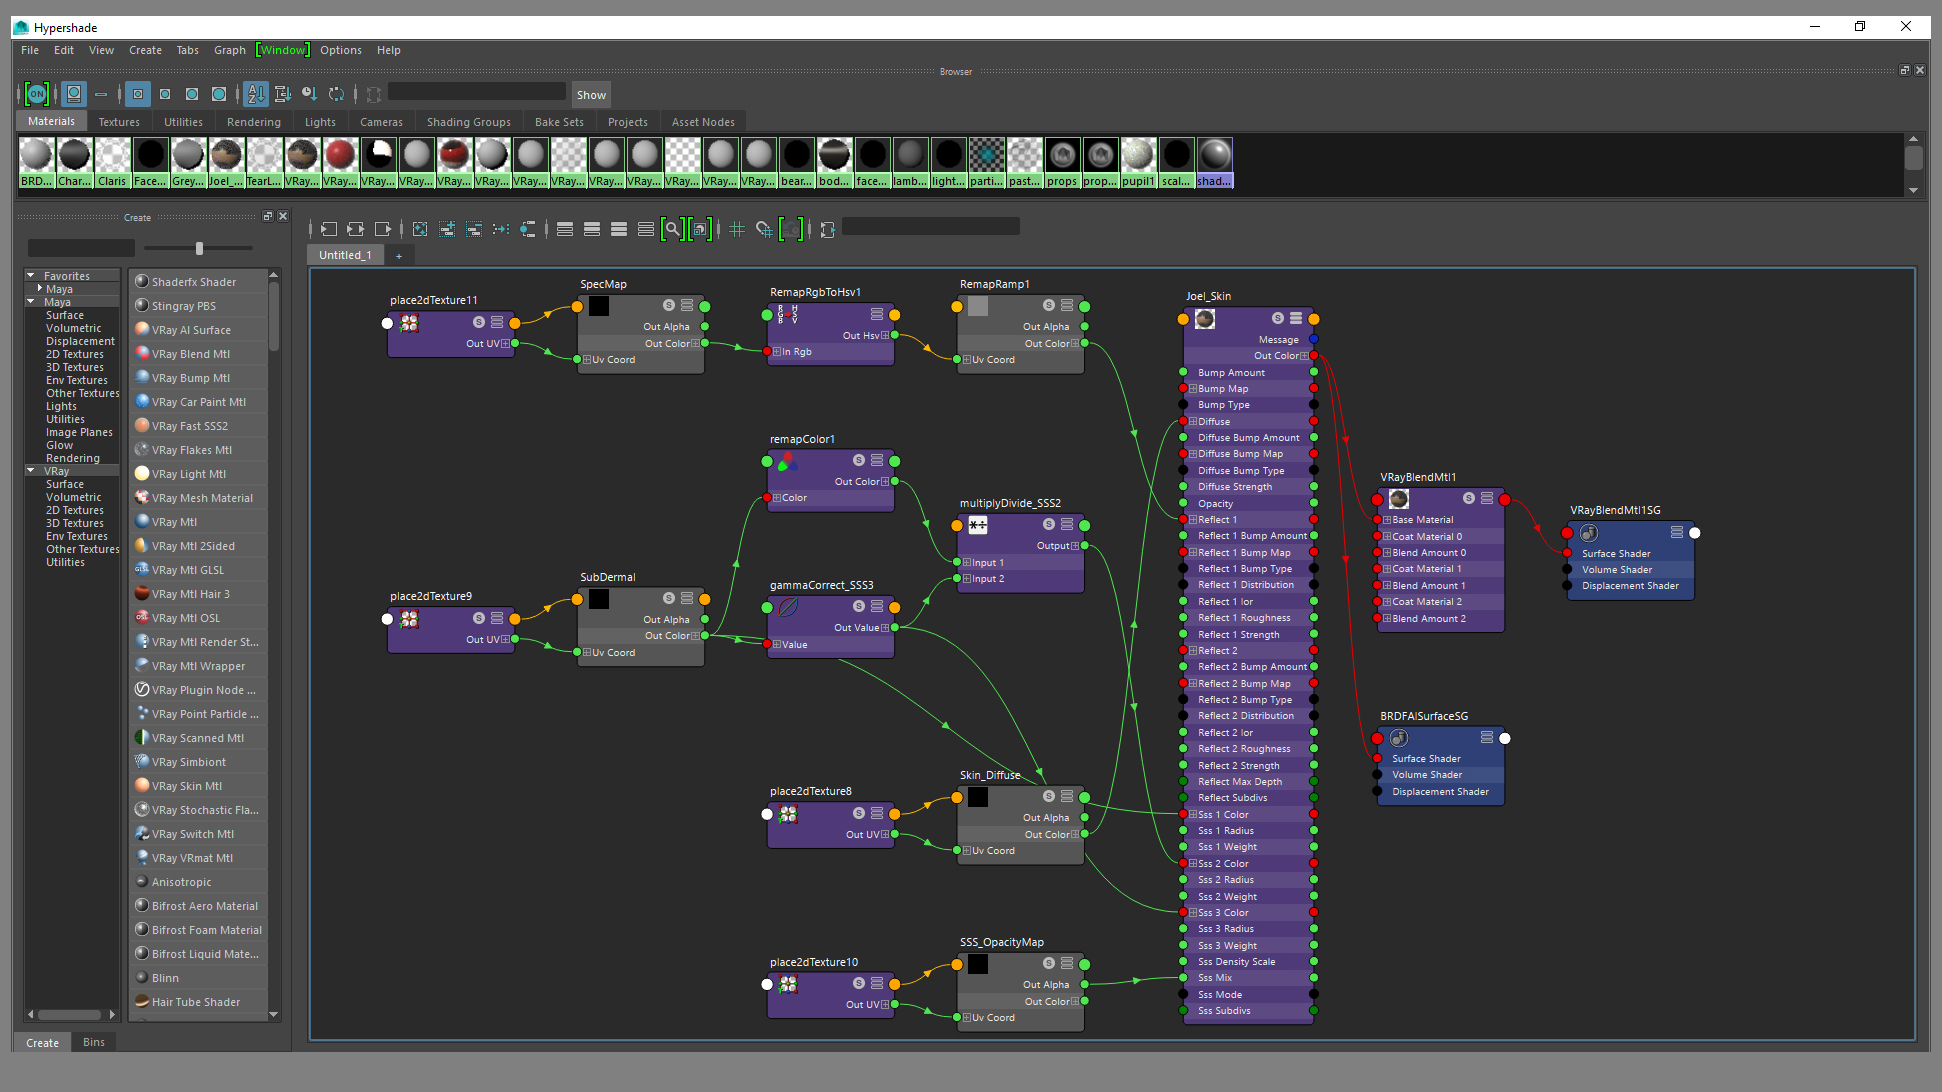The height and width of the screenshot is (1092, 1942).
Task: Select 2D Textures under VRay category
Action: (x=74, y=510)
